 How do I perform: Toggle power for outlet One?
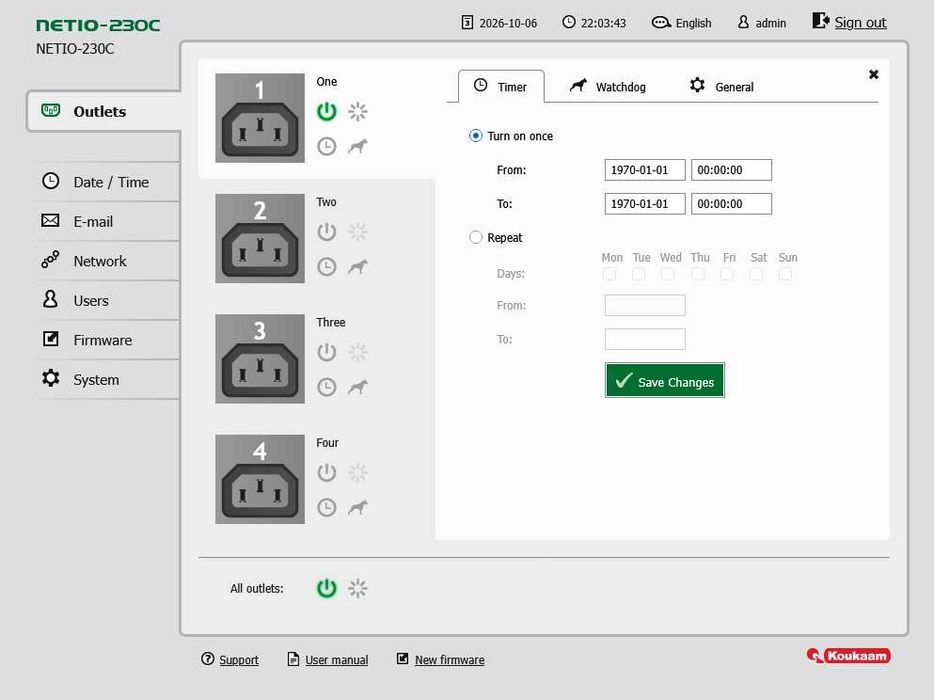(326, 111)
